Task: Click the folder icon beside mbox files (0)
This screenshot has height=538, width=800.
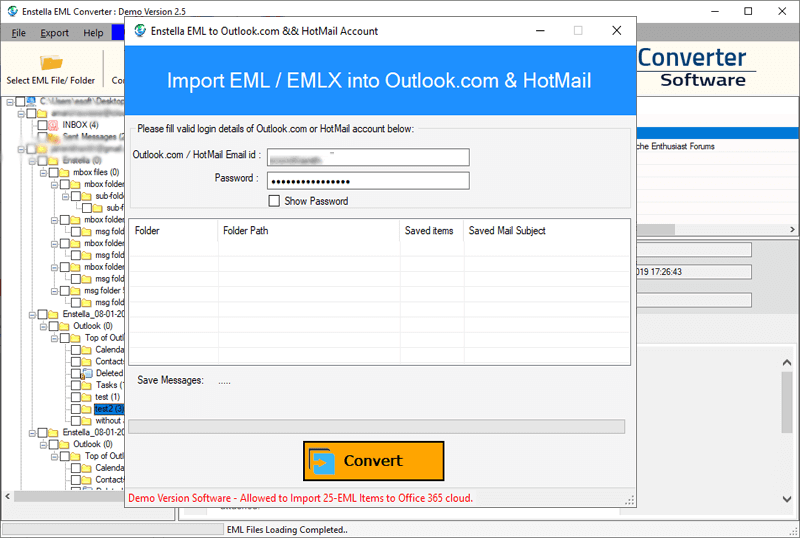Action: 64,173
